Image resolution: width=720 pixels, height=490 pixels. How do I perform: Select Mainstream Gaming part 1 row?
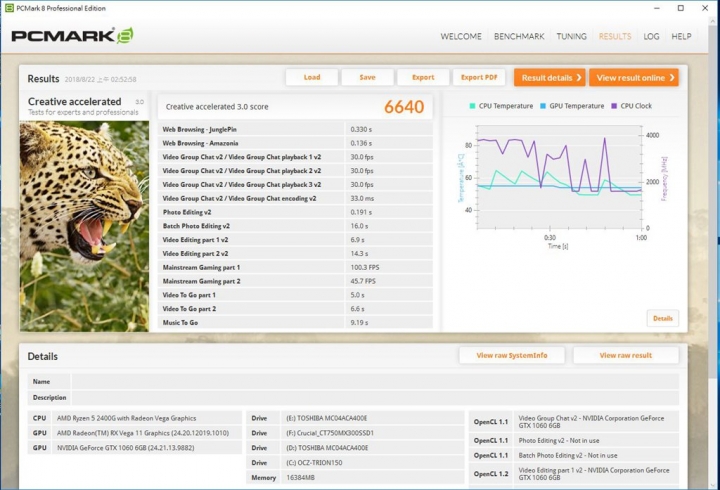pos(295,267)
